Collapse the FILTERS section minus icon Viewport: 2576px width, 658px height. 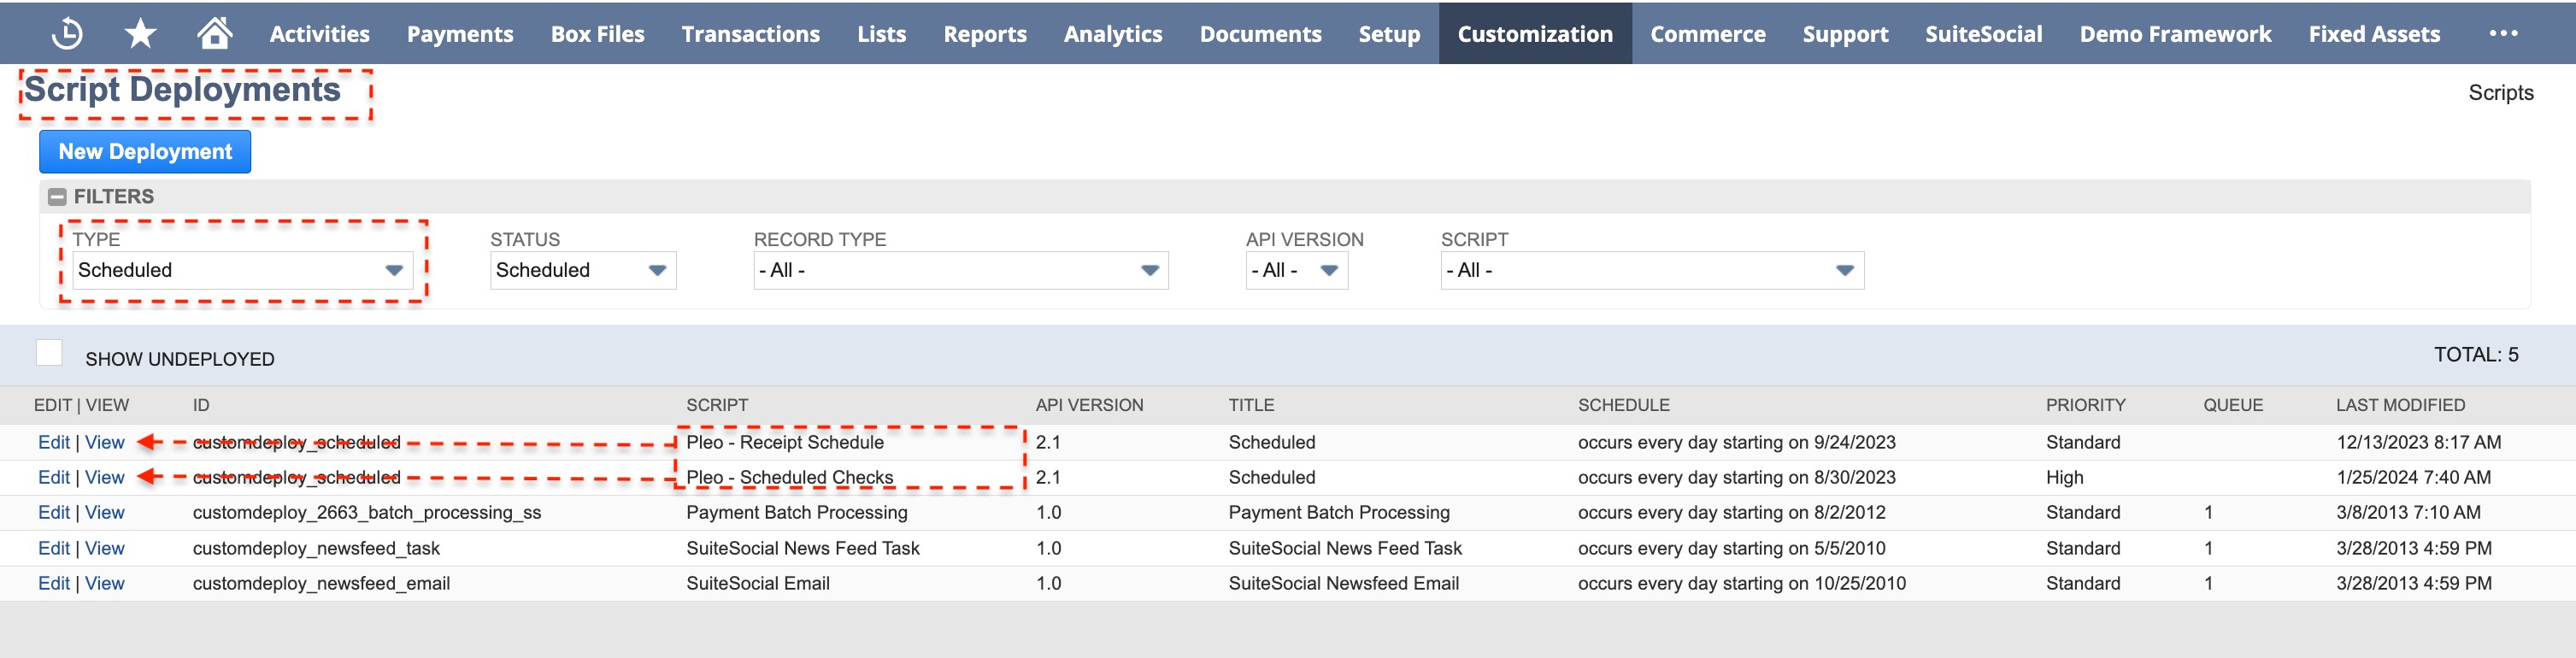pyautogui.click(x=57, y=197)
